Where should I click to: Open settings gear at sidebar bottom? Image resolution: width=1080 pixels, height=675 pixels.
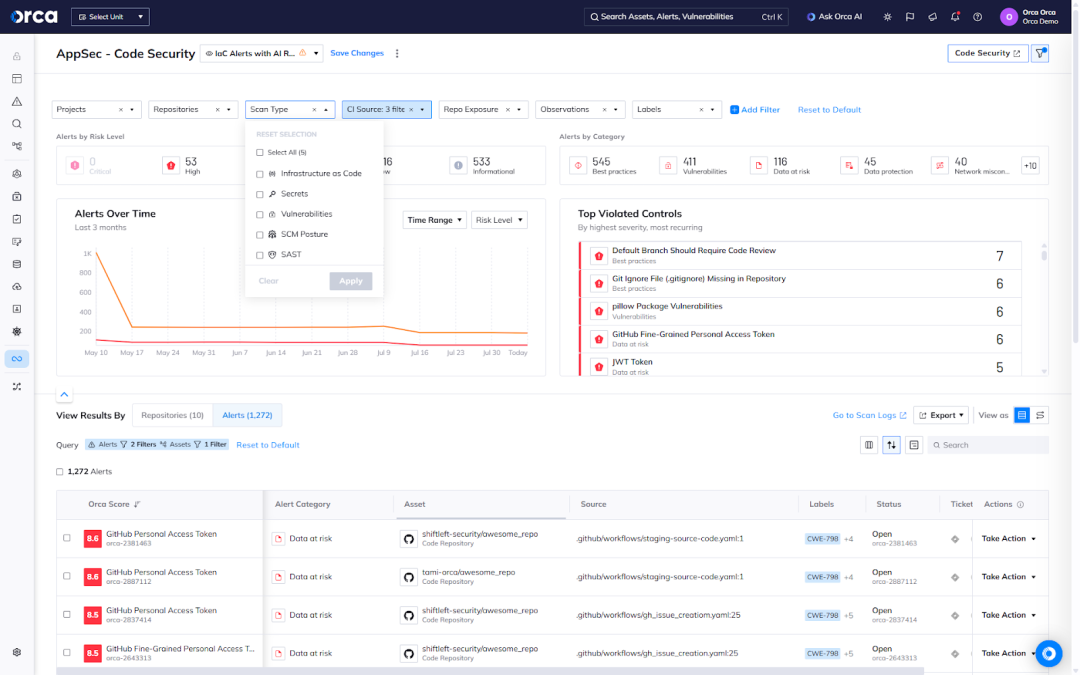[x=17, y=652]
